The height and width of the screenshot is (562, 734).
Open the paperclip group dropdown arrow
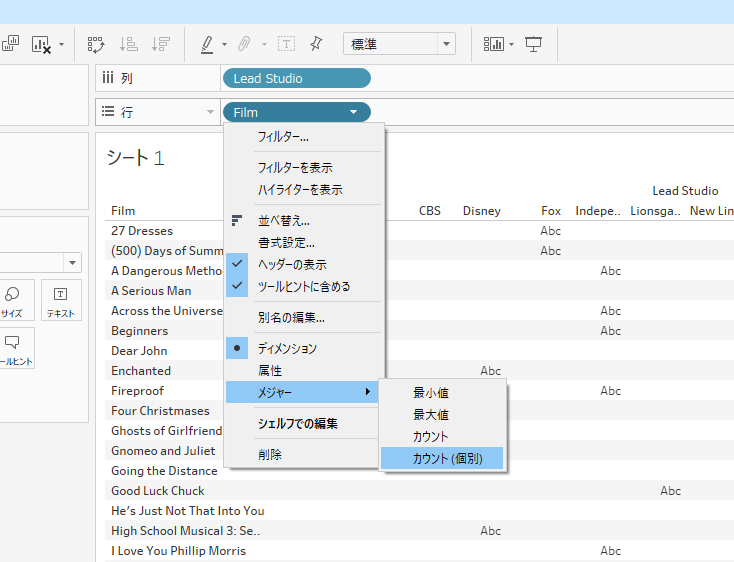click(264, 44)
